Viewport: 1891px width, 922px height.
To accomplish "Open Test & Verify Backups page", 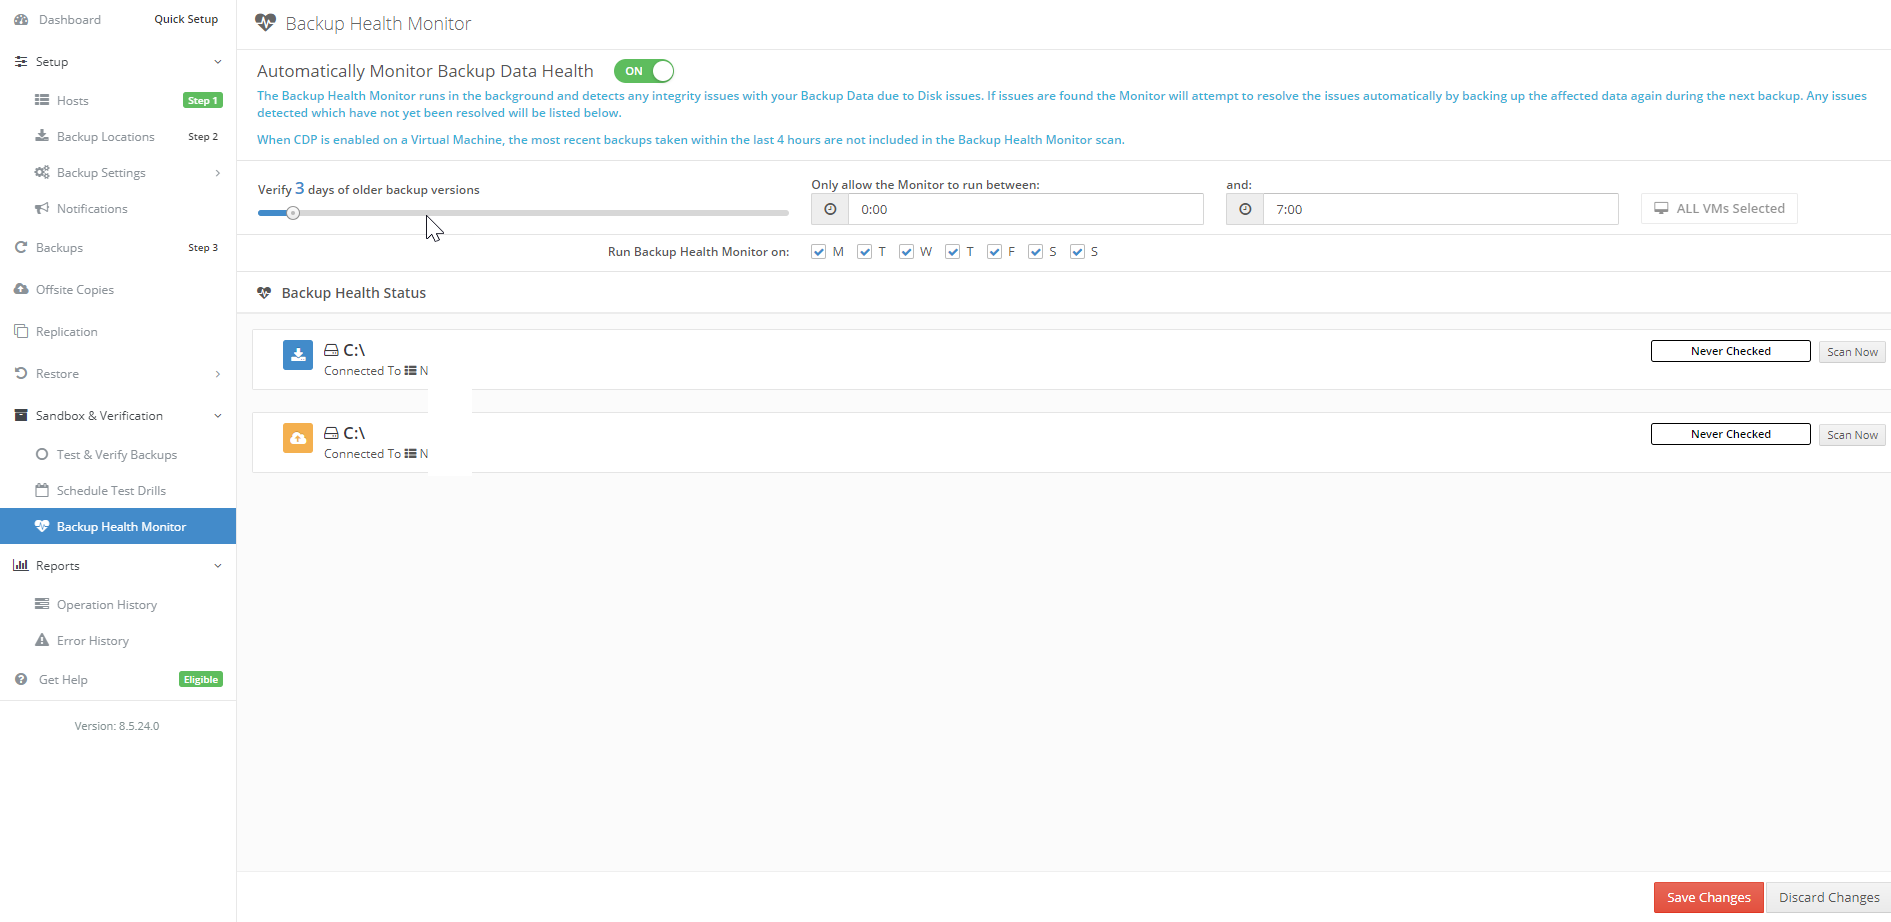I will (x=116, y=454).
